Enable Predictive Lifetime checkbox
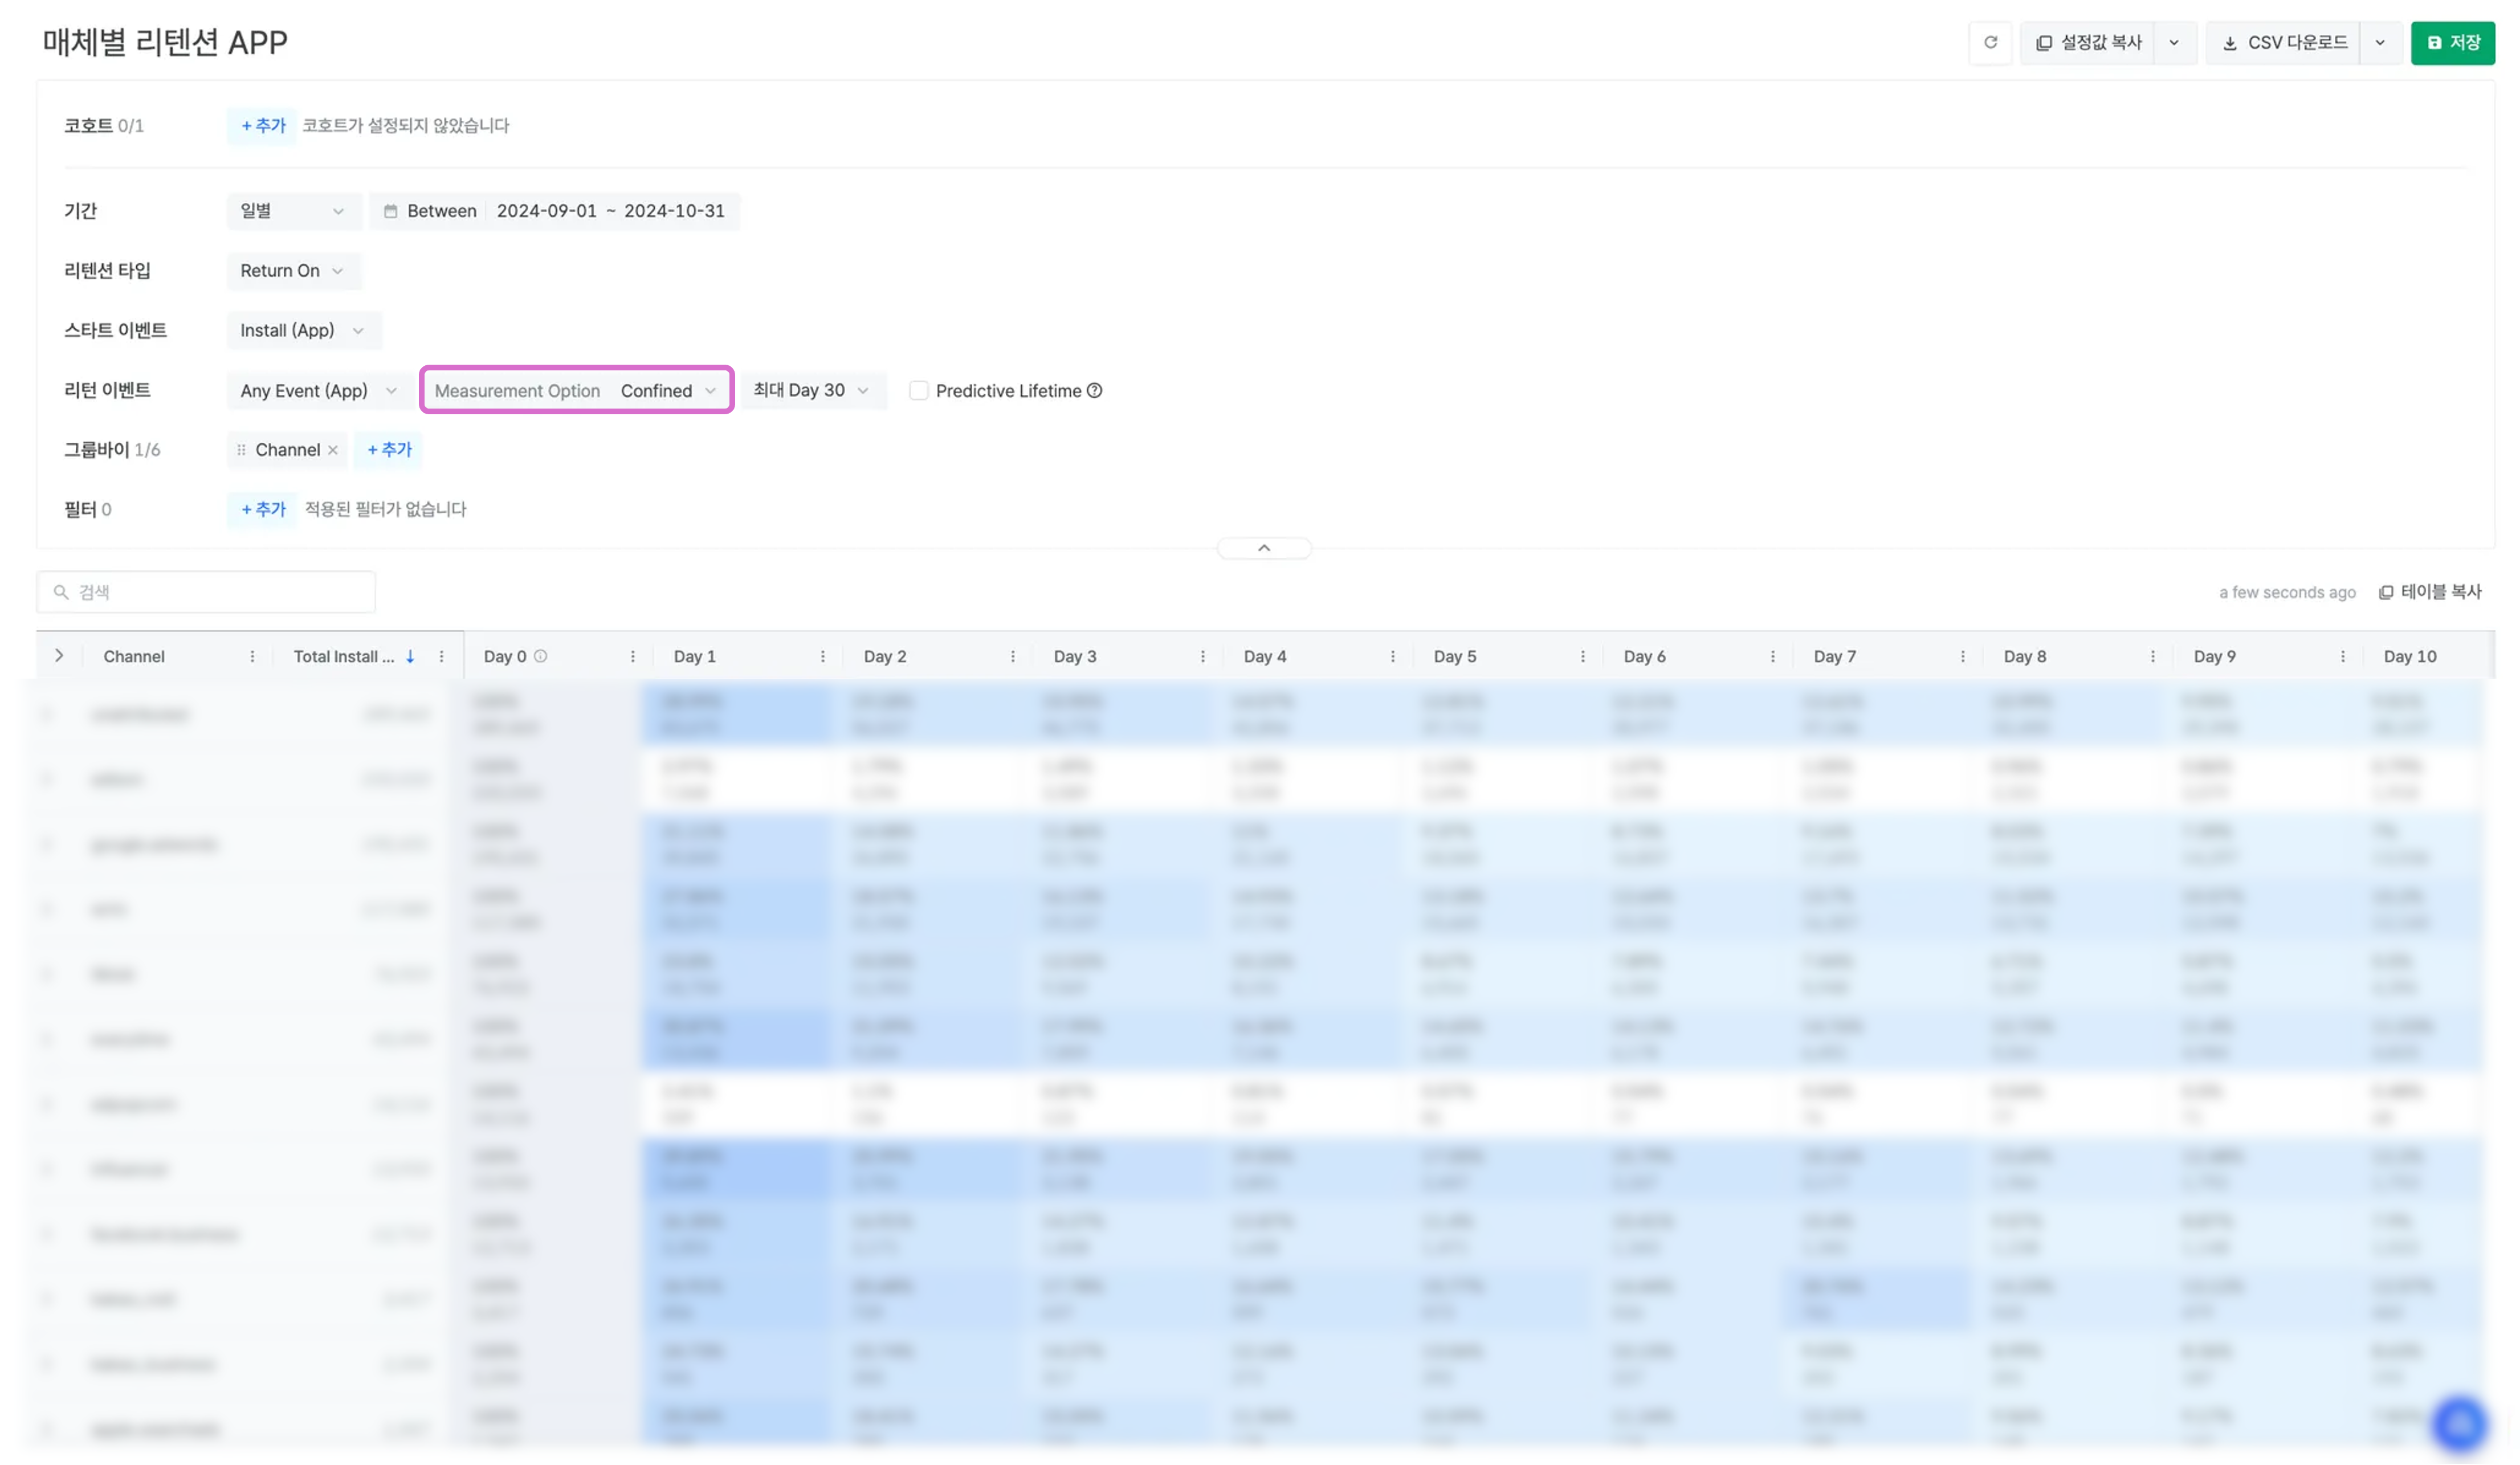This screenshot has height=1465, width=2520. coord(918,391)
